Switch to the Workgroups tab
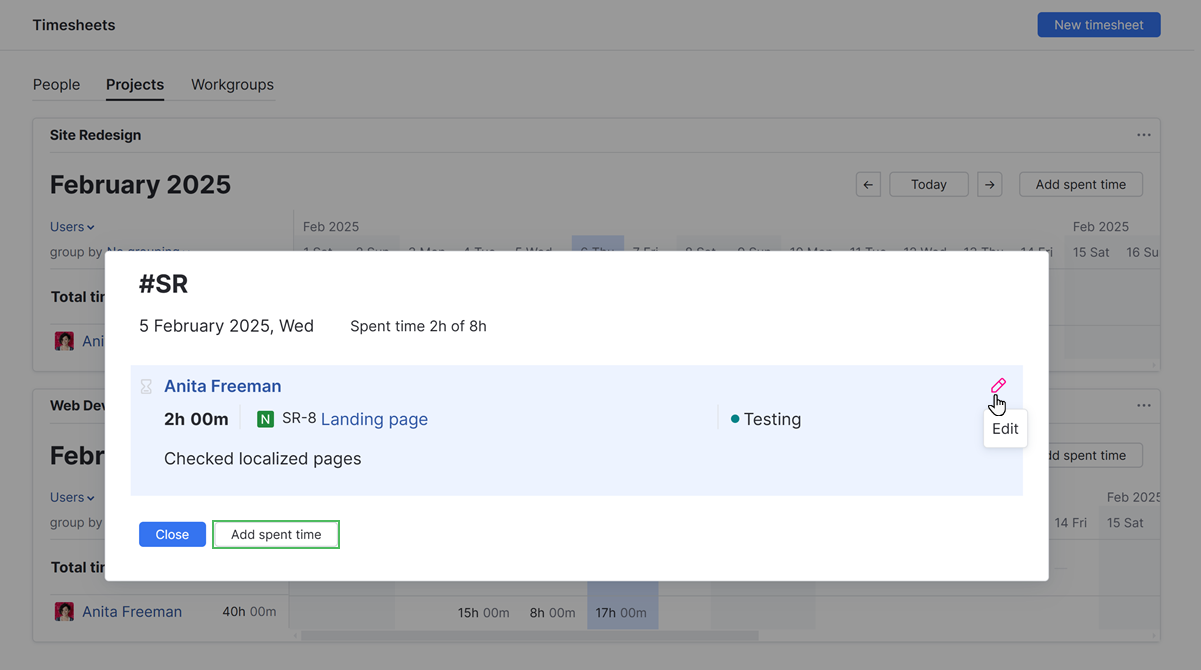The height and width of the screenshot is (670, 1201). (231, 85)
